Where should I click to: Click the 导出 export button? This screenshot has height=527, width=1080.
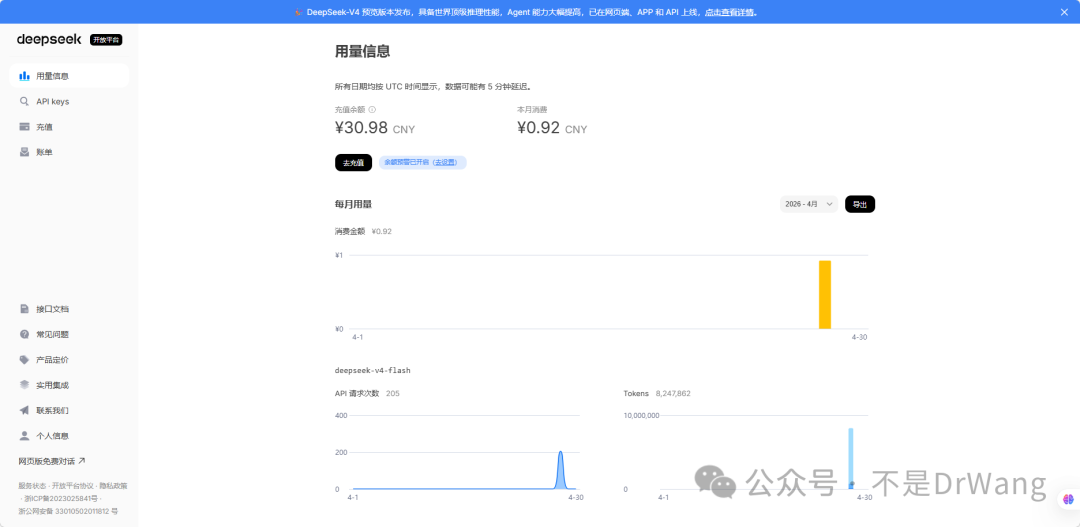click(860, 205)
